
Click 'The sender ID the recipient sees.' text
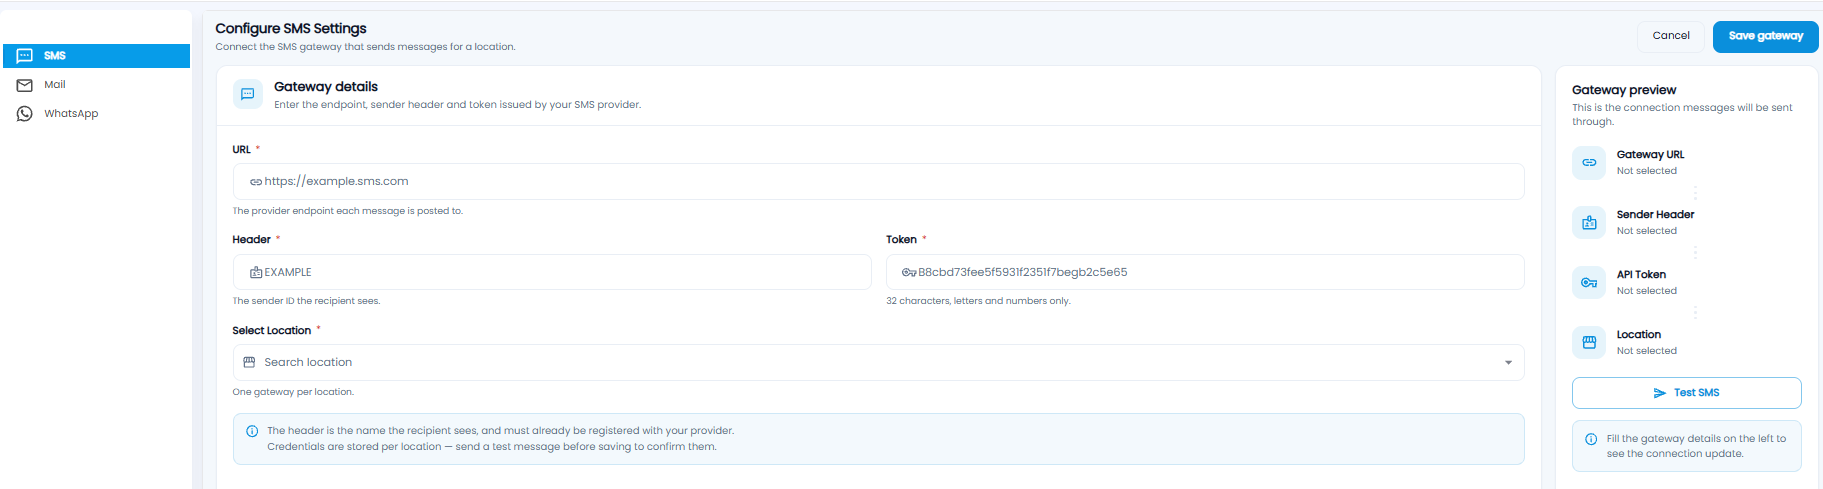point(306,301)
